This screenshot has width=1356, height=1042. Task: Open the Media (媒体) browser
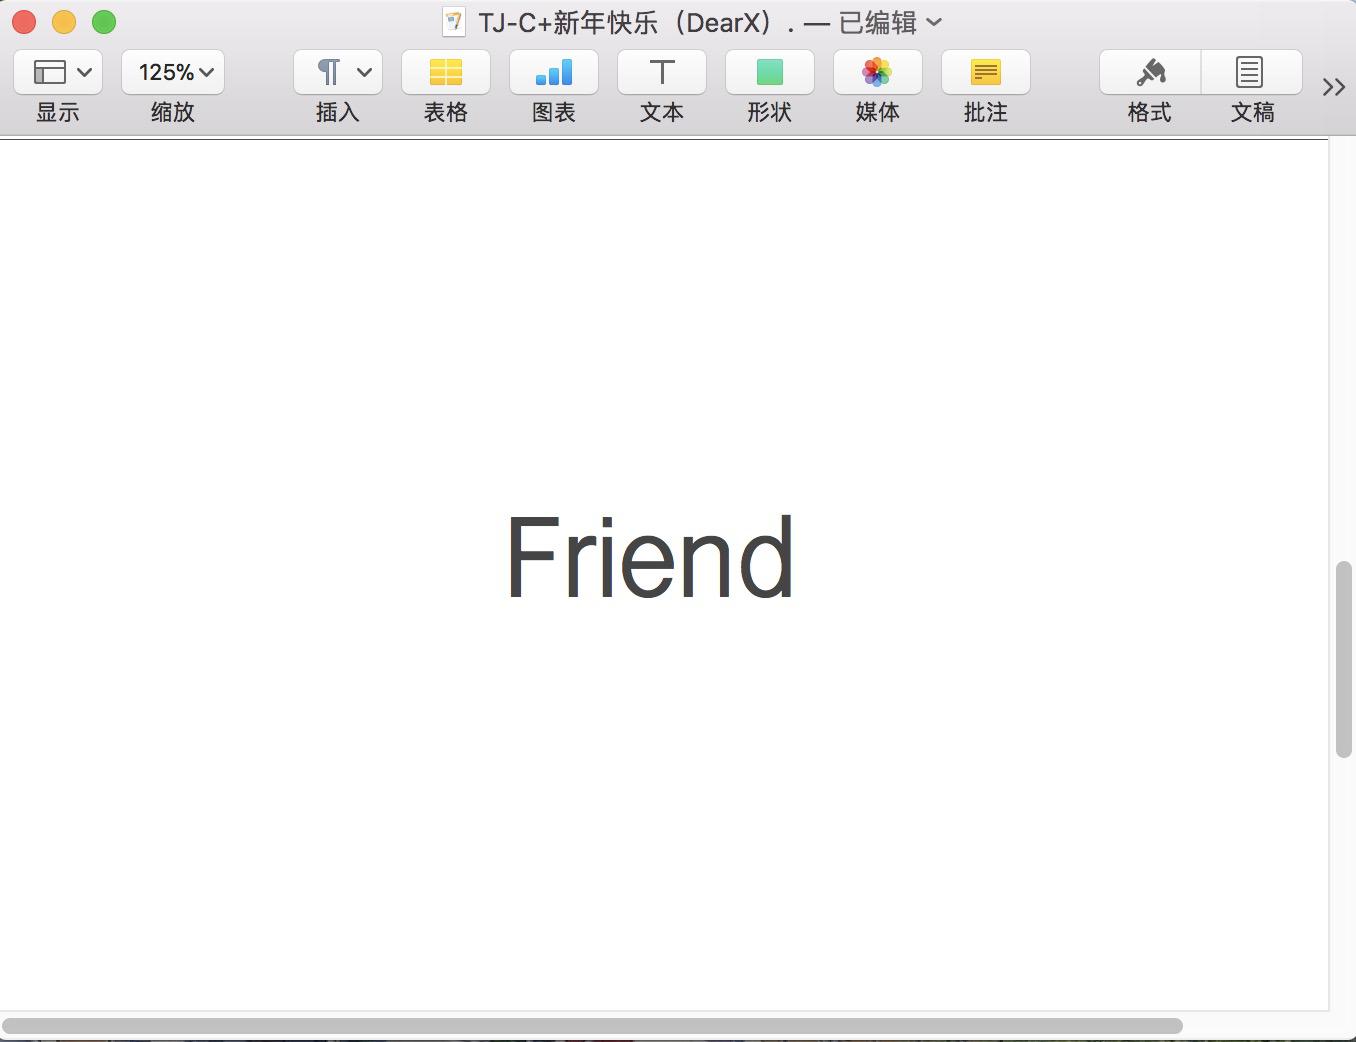click(x=878, y=72)
